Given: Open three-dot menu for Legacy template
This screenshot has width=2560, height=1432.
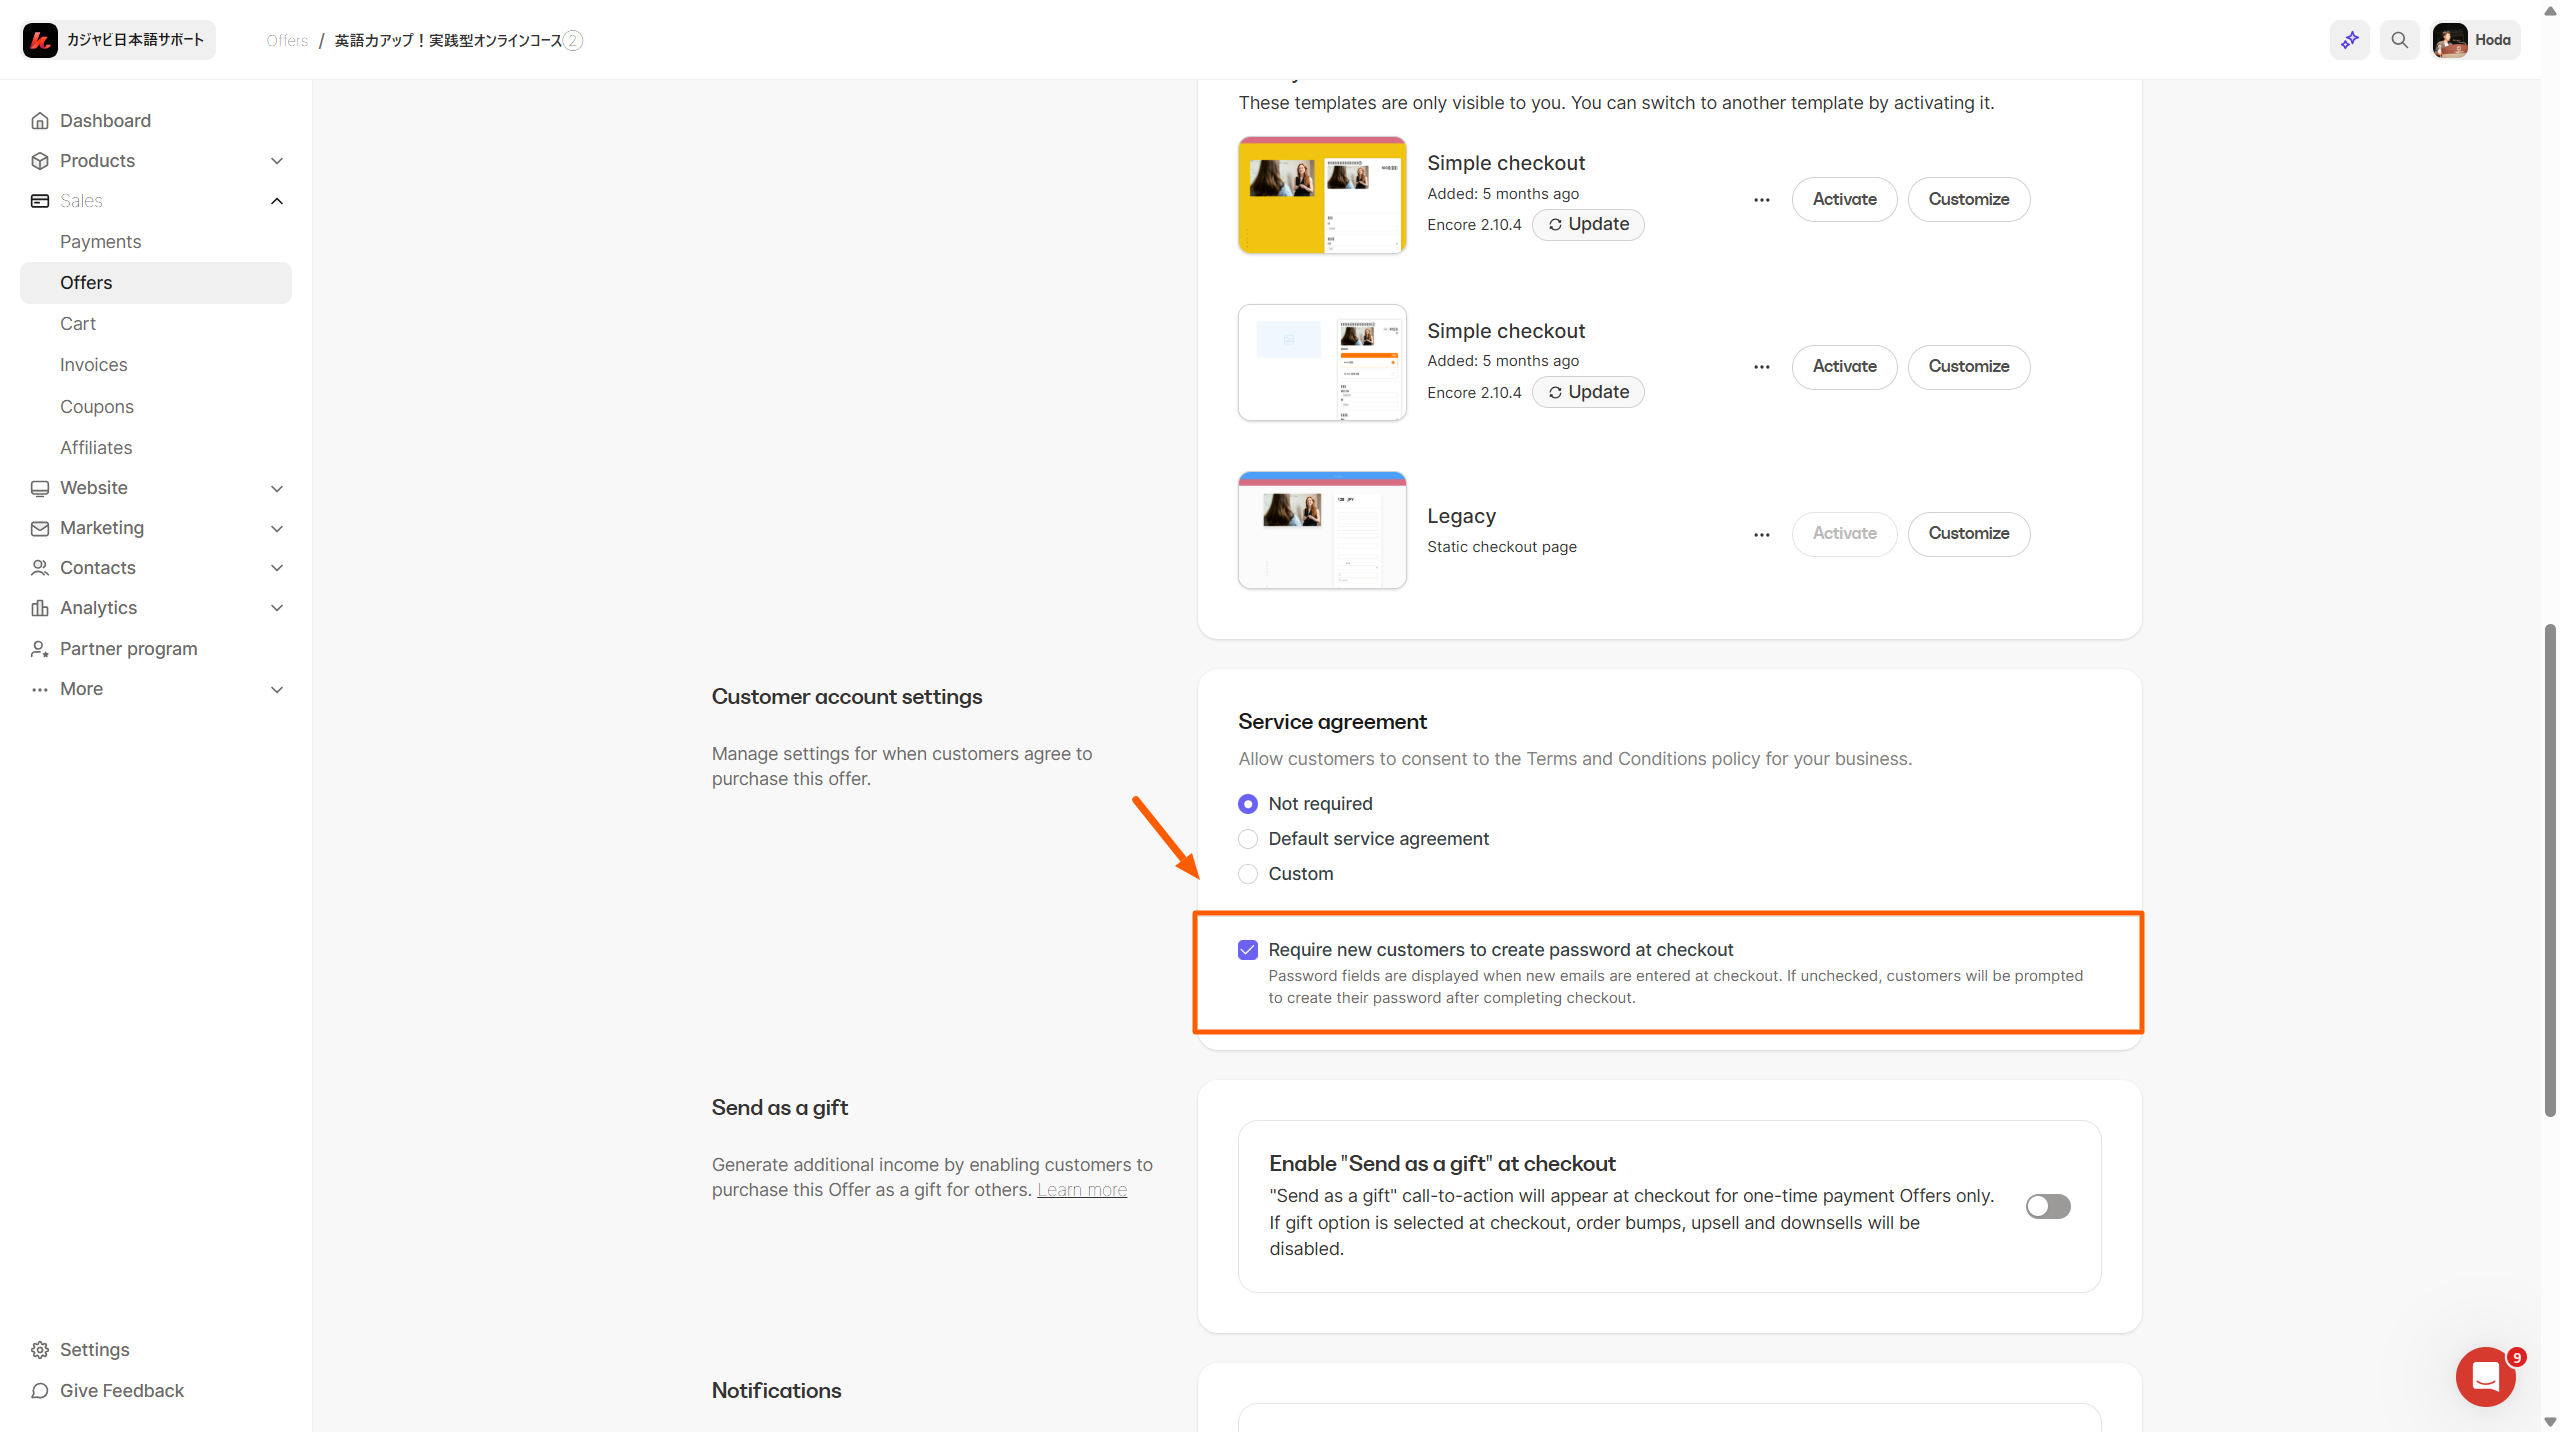Looking at the screenshot, I should click(1761, 534).
